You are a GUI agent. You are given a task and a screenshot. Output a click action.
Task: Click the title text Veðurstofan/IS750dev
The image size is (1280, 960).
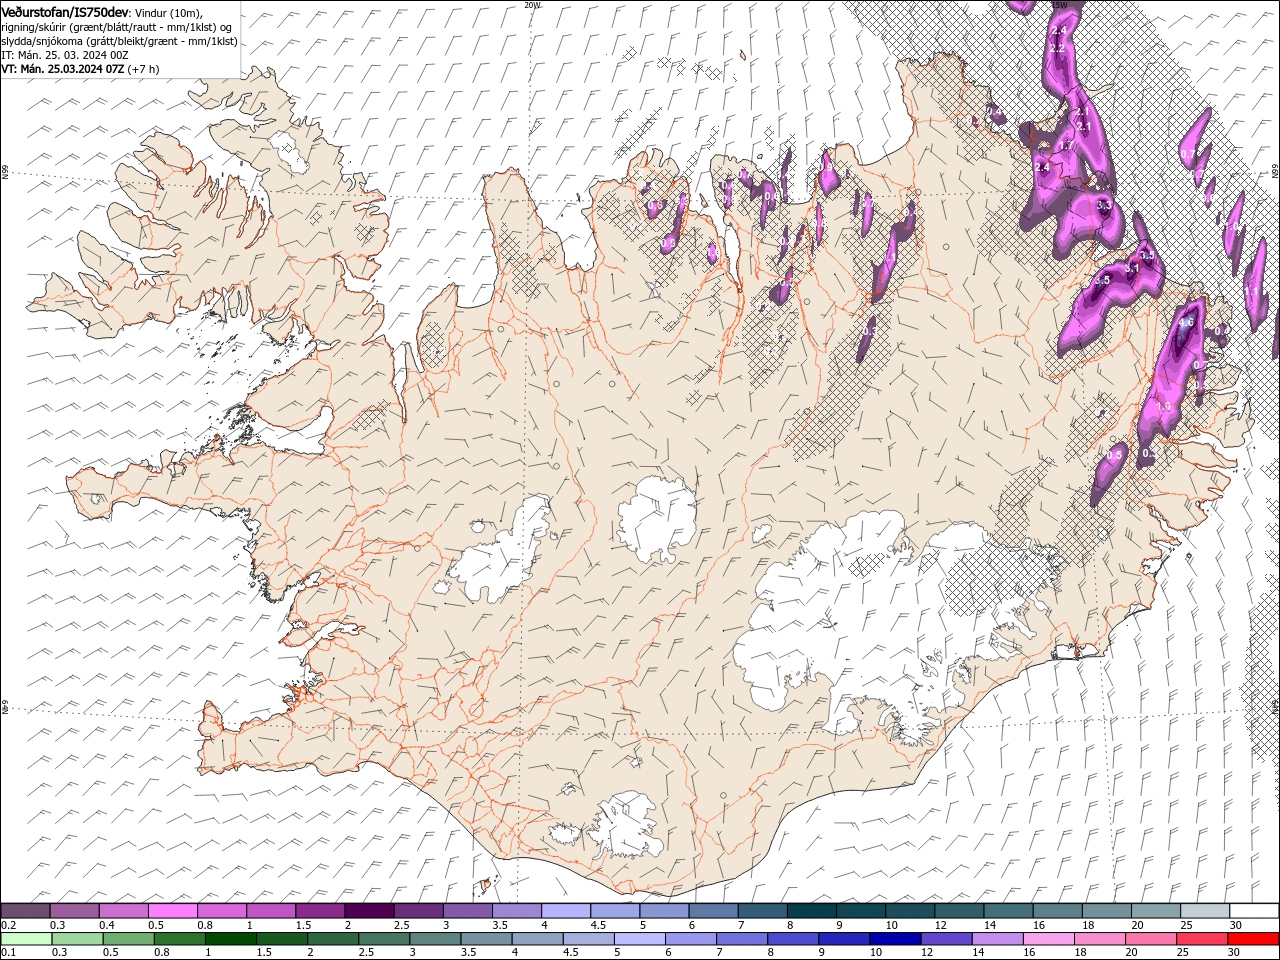click(x=65, y=11)
